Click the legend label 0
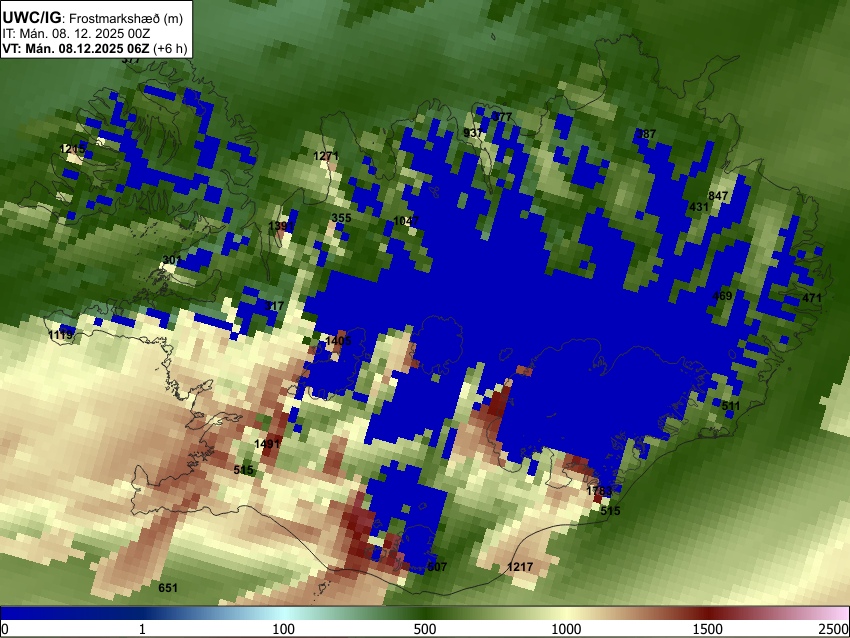The image size is (850, 638). [x=5, y=629]
